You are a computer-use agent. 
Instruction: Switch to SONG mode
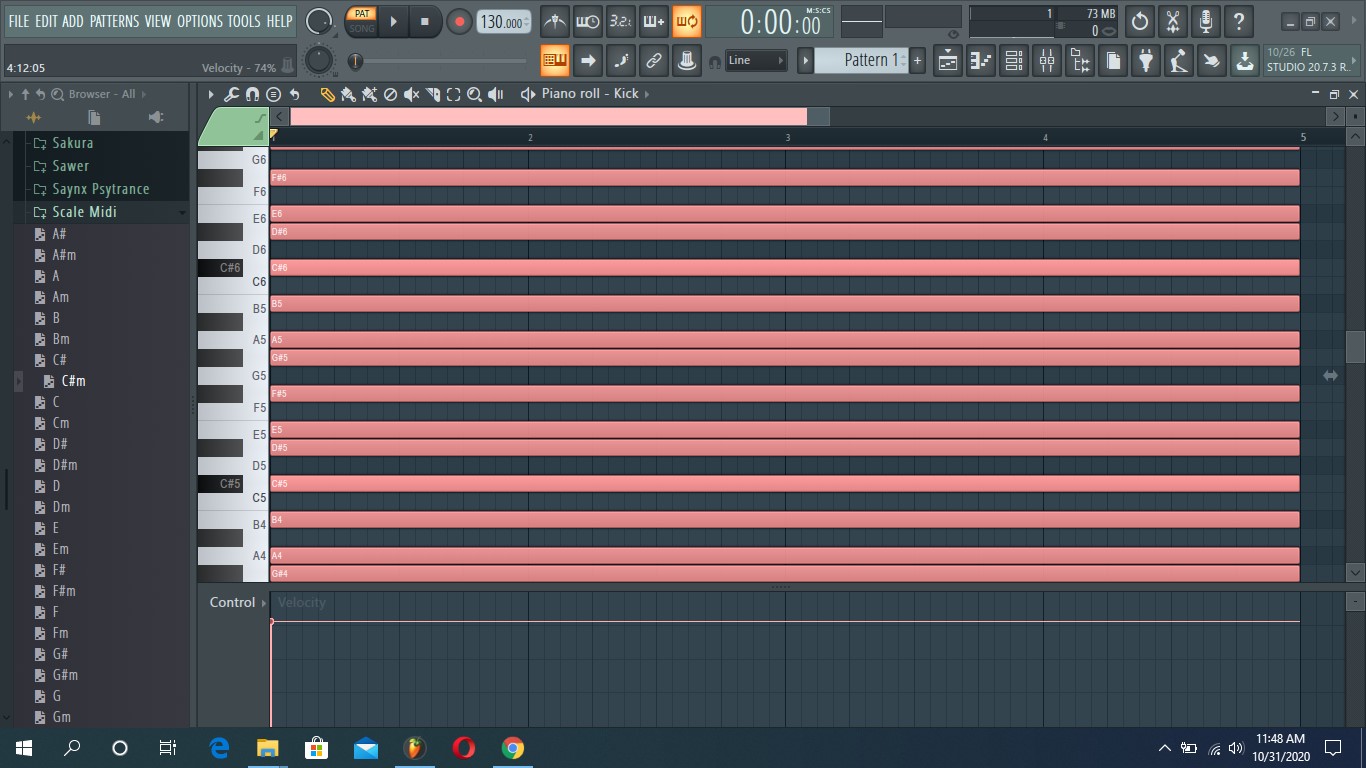pyautogui.click(x=362, y=28)
